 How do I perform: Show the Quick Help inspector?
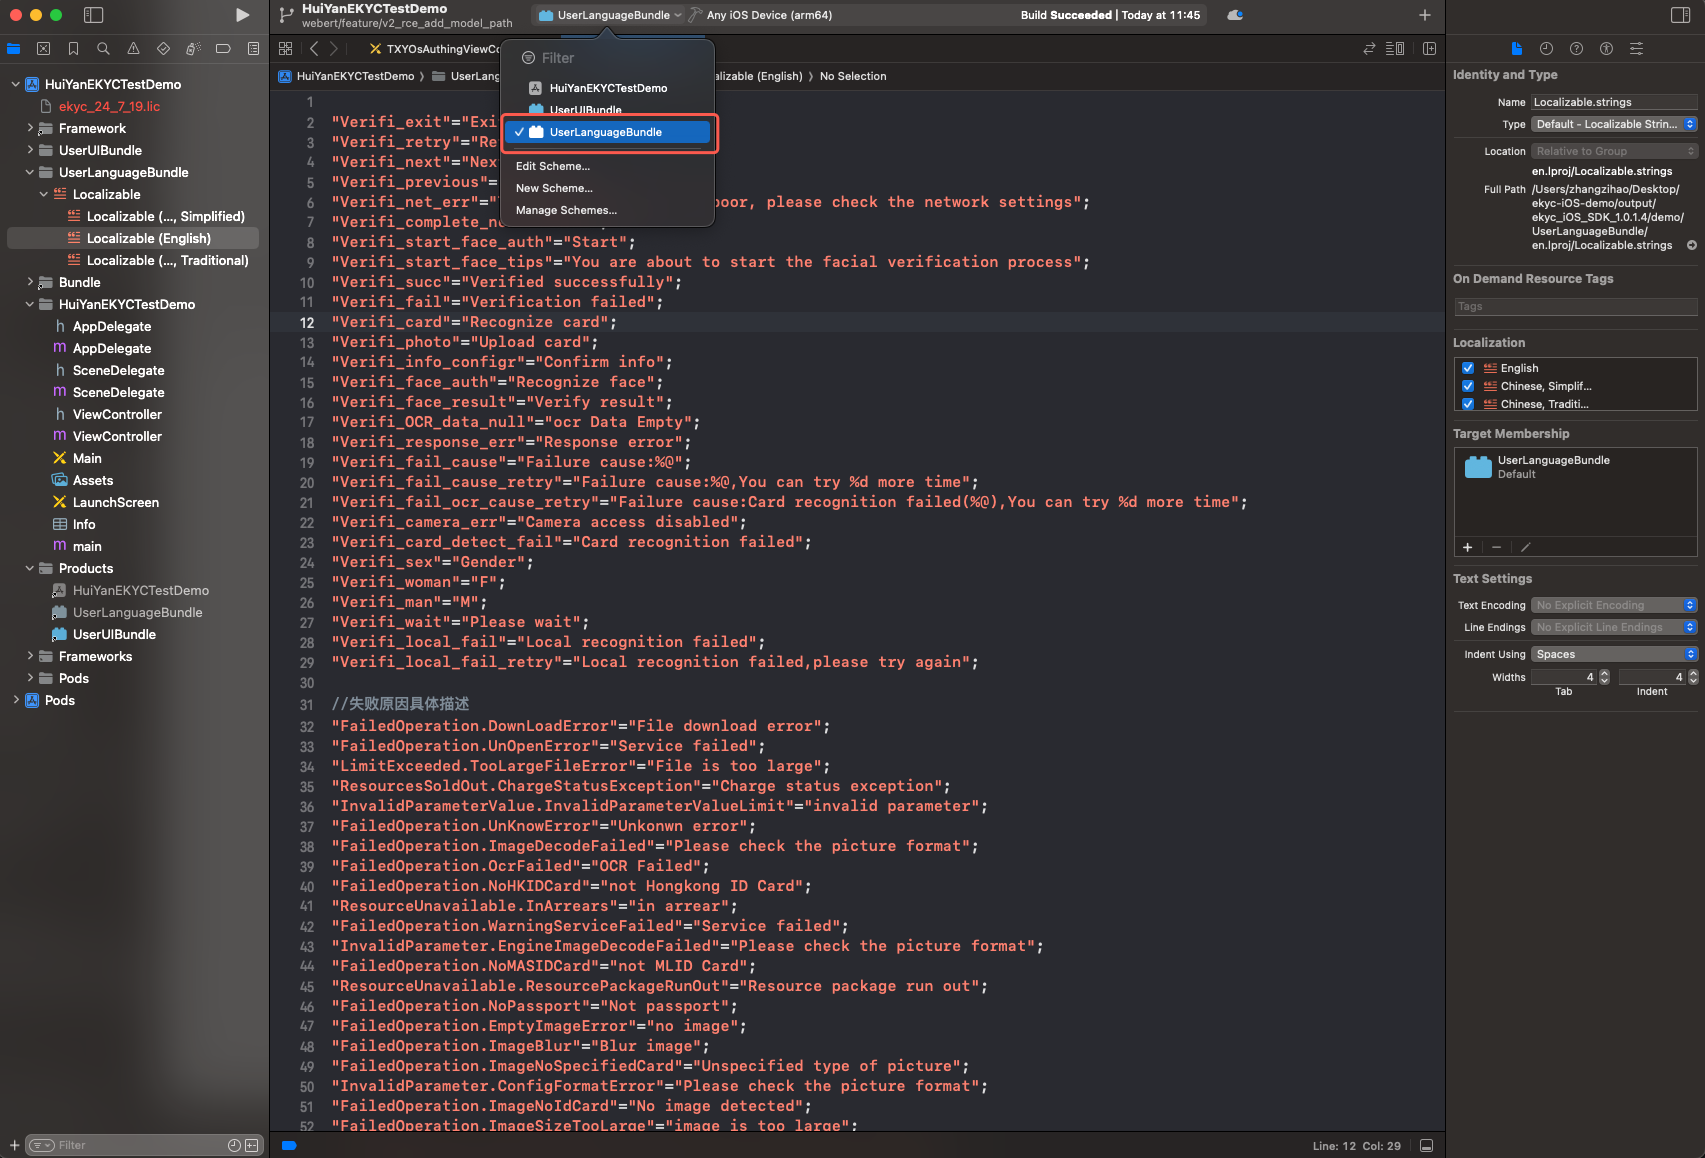coord(1576,48)
